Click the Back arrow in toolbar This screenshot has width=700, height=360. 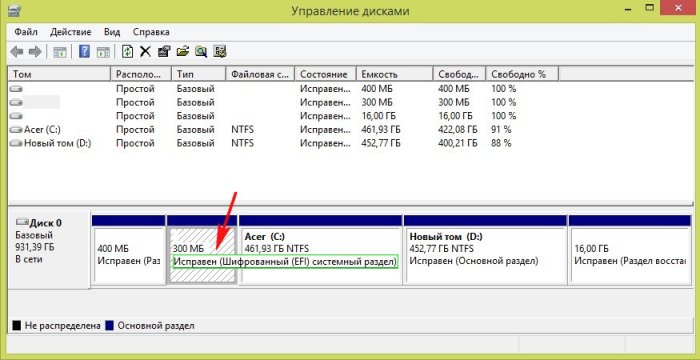pyautogui.click(x=17, y=52)
